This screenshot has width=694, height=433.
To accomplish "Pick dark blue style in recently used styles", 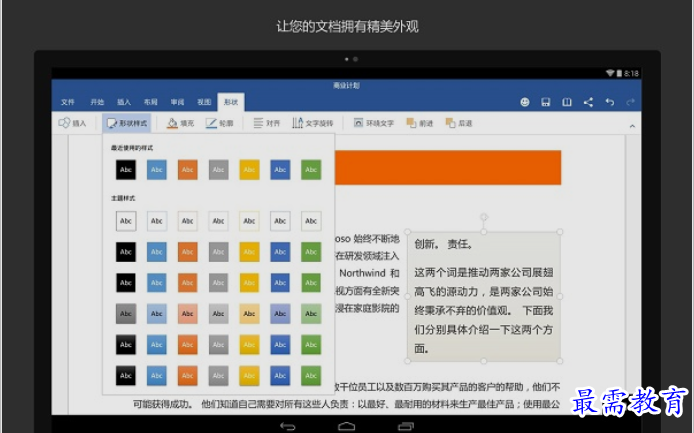I will [280, 170].
